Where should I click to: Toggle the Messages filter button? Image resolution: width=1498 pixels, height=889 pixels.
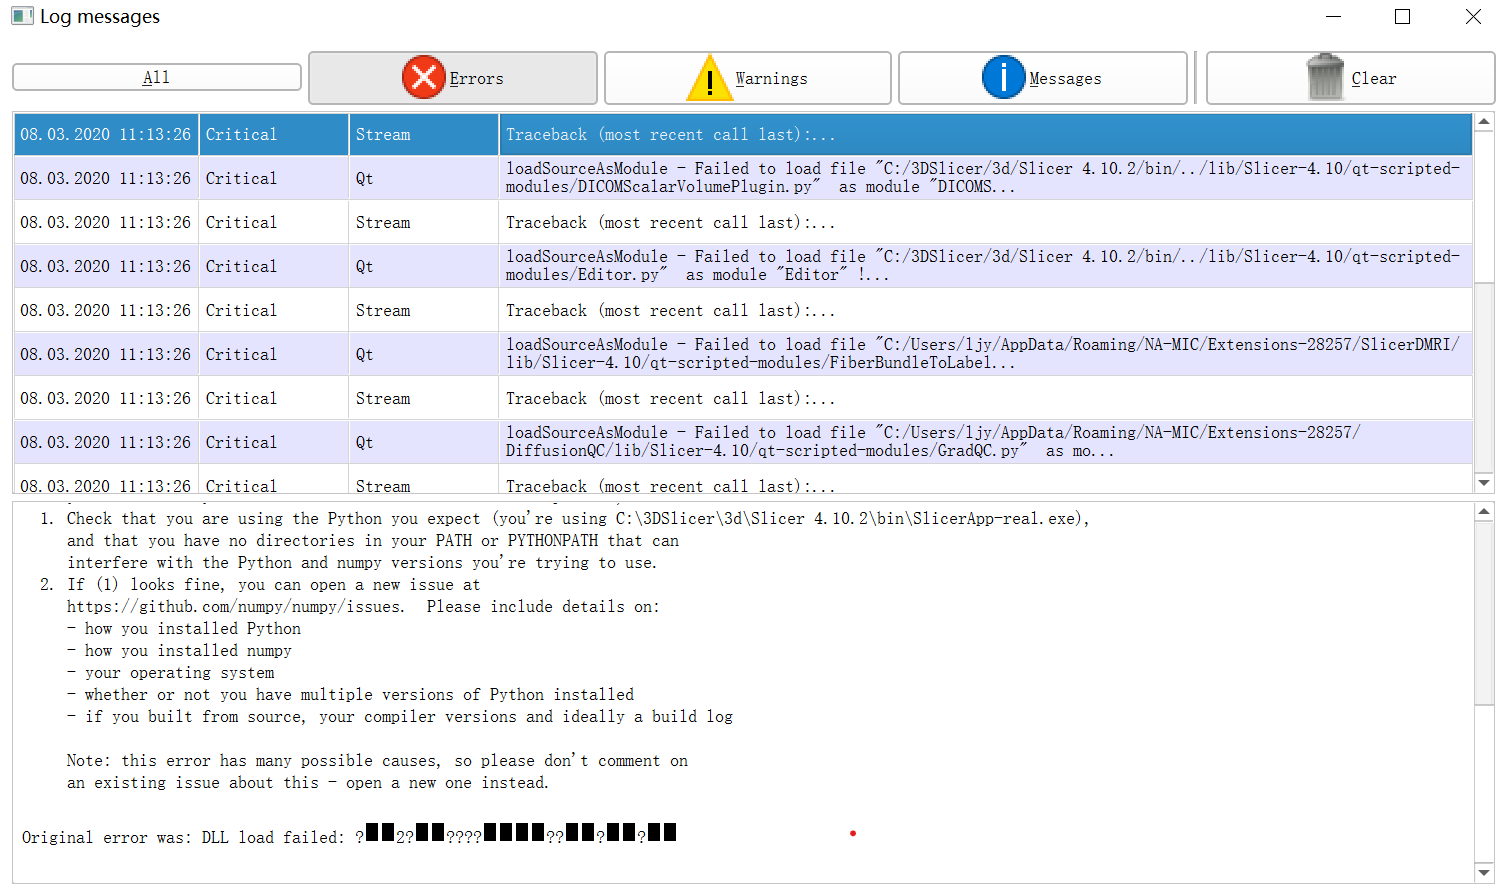pos(1042,78)
